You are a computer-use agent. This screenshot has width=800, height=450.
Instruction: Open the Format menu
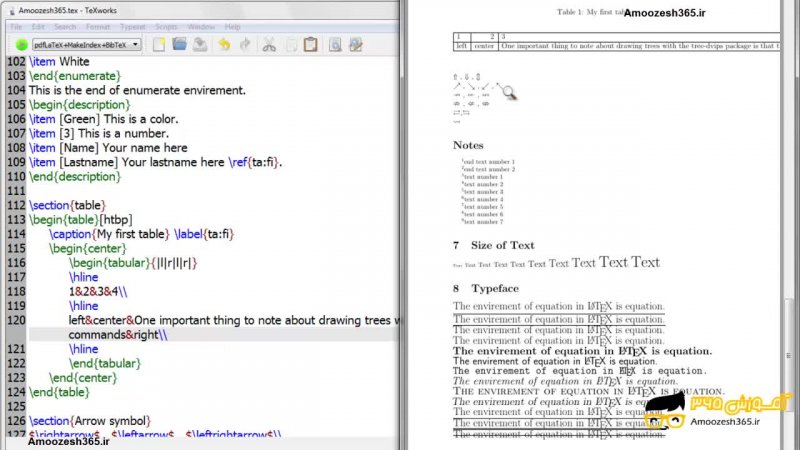pos(98,27)
